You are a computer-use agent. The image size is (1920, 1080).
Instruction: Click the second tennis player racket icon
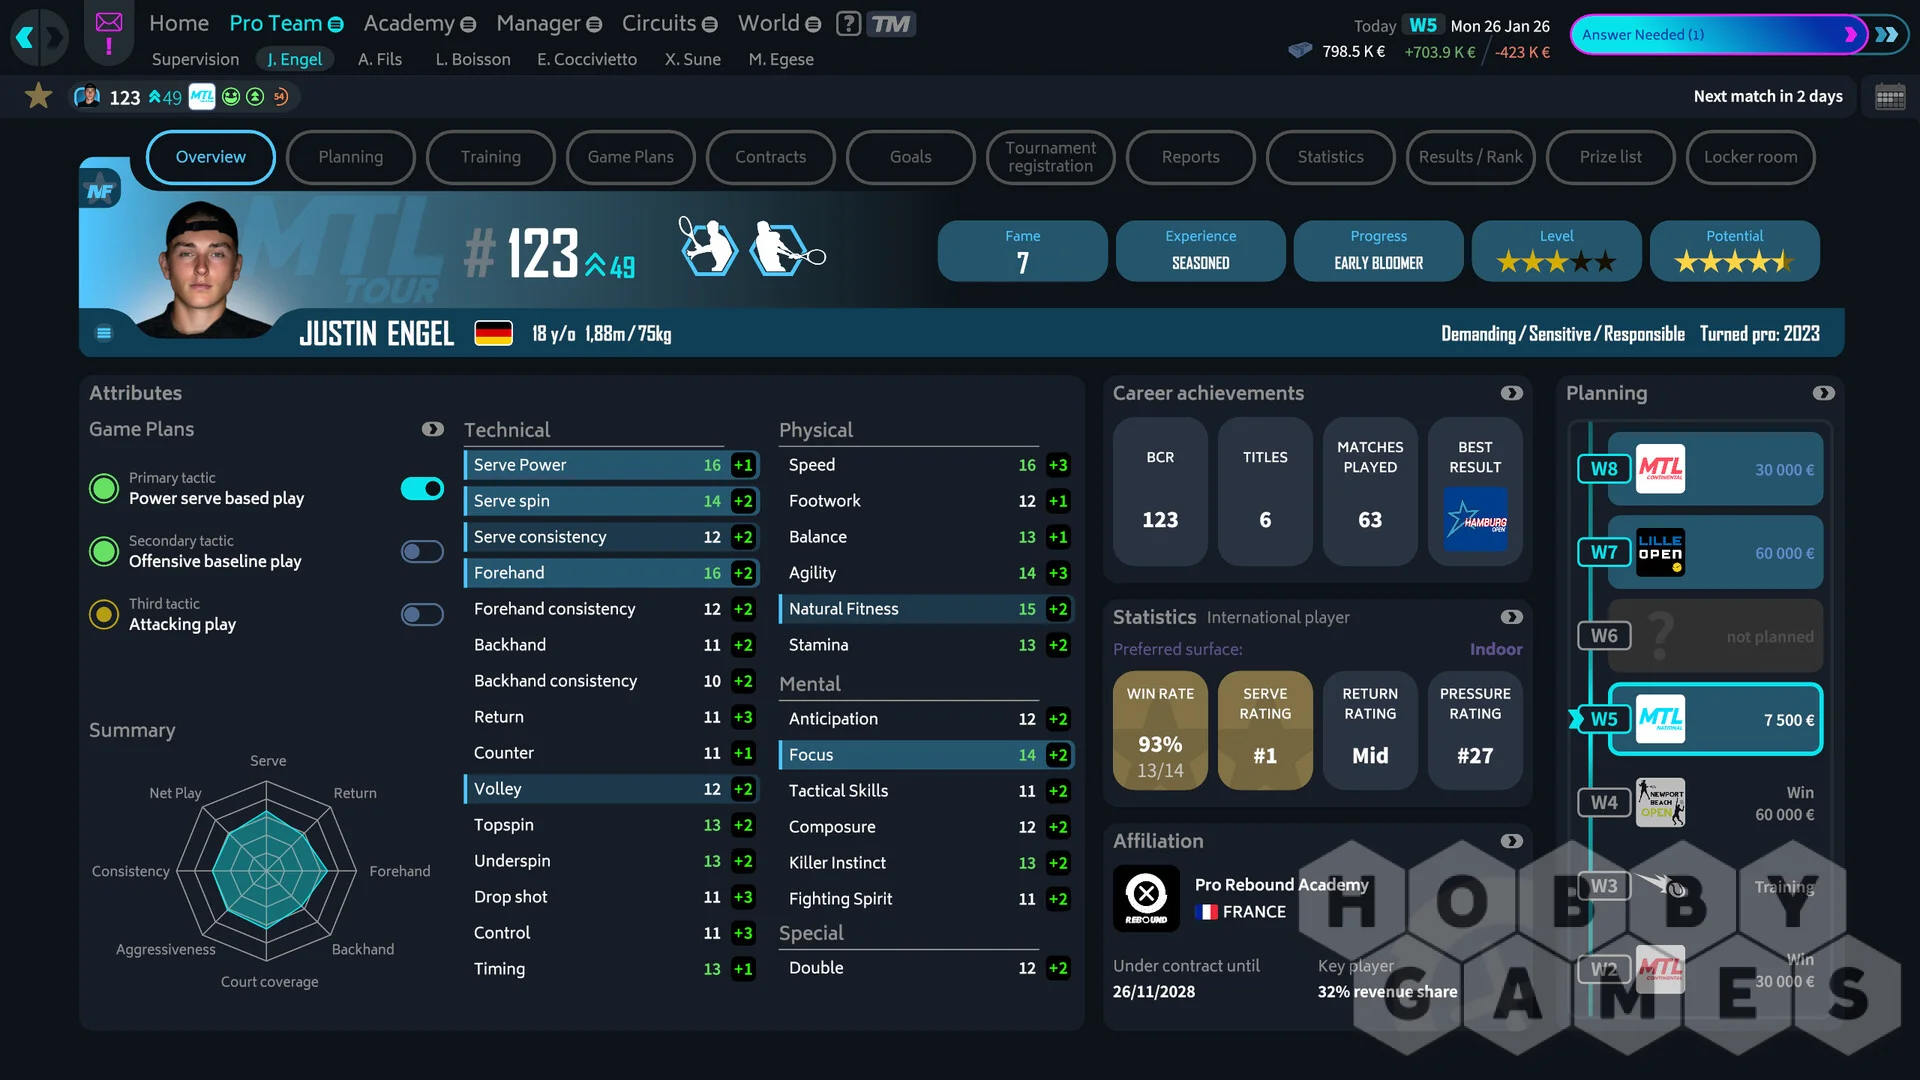click(787, 247)
